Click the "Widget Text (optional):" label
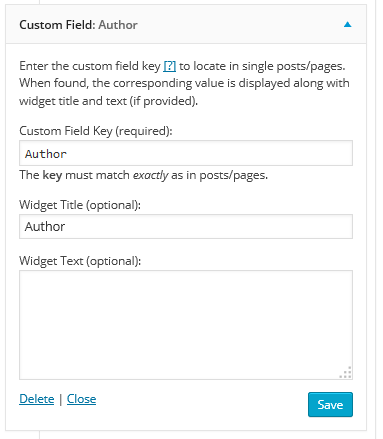The width and height of the screenshot is (383, 439). coord(80,261)
